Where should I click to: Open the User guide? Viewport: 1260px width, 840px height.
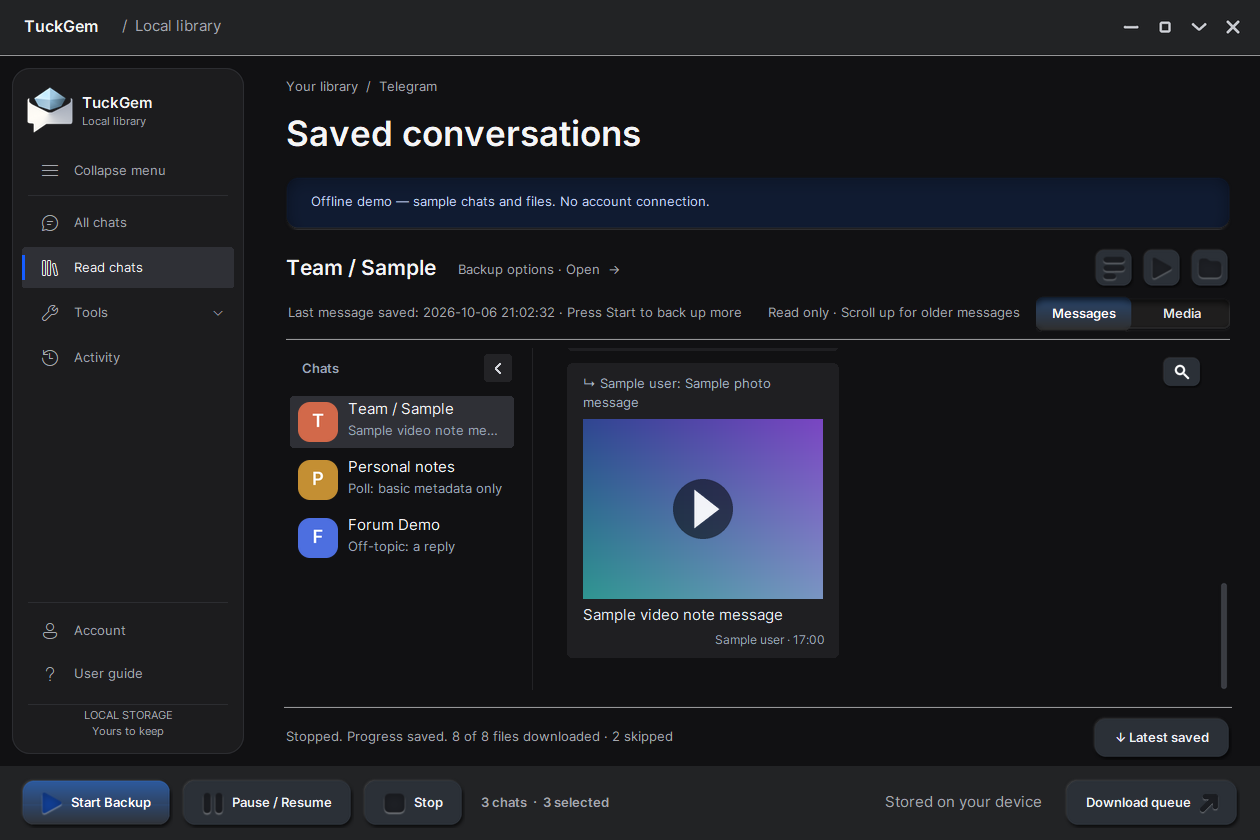pos(128,673)
